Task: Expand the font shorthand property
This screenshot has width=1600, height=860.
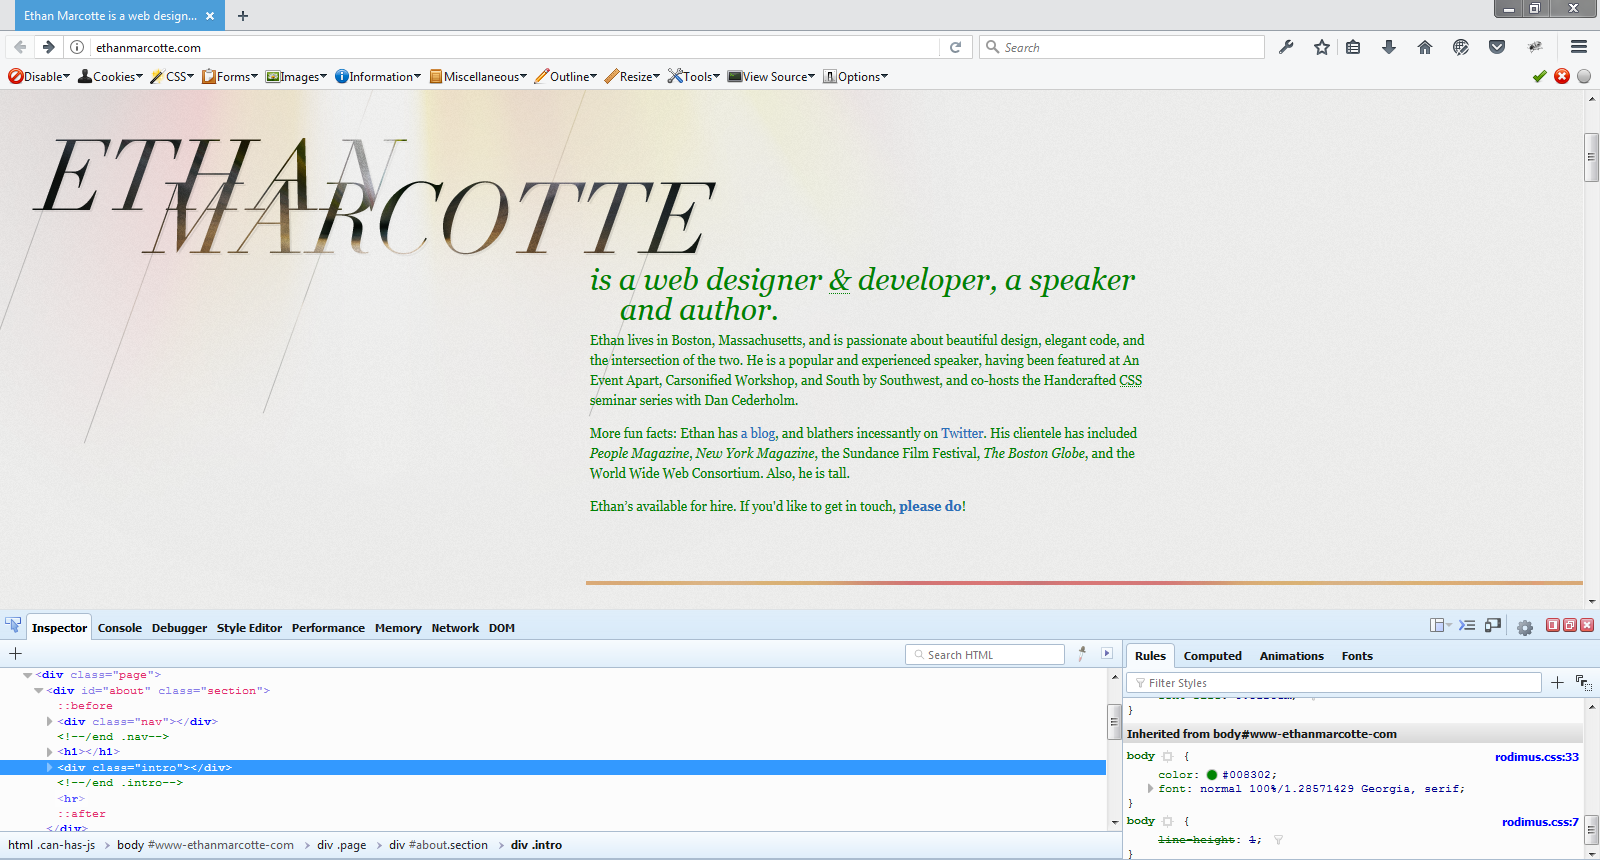Action: (1150, 789)
